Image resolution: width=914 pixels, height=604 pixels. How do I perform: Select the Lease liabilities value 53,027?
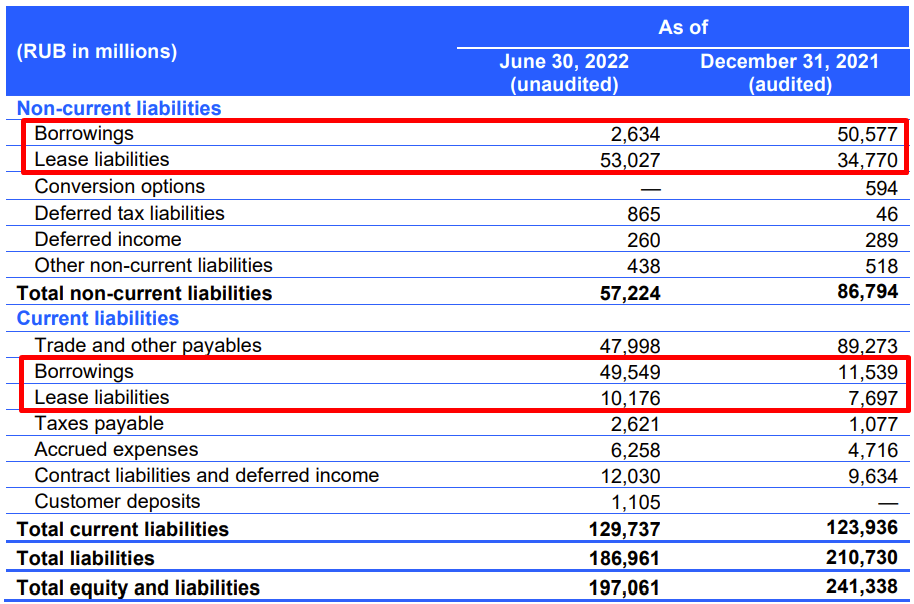tap(630, 160)
